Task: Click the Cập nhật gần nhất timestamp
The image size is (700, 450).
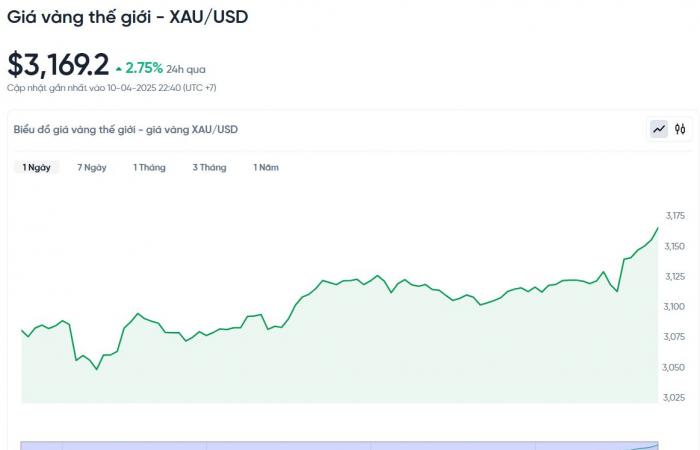Action: point(112,88)
